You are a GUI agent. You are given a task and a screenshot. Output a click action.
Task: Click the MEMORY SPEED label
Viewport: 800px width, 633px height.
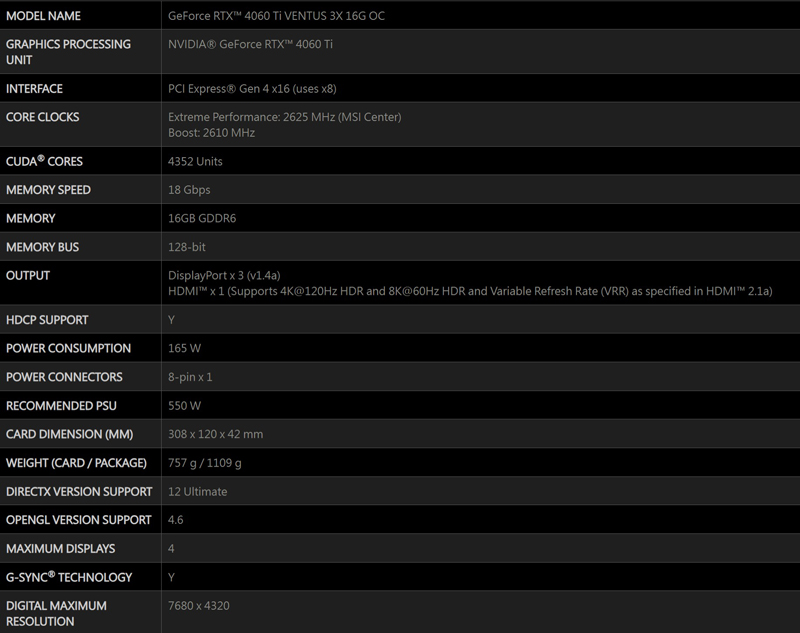click(48, 190)
